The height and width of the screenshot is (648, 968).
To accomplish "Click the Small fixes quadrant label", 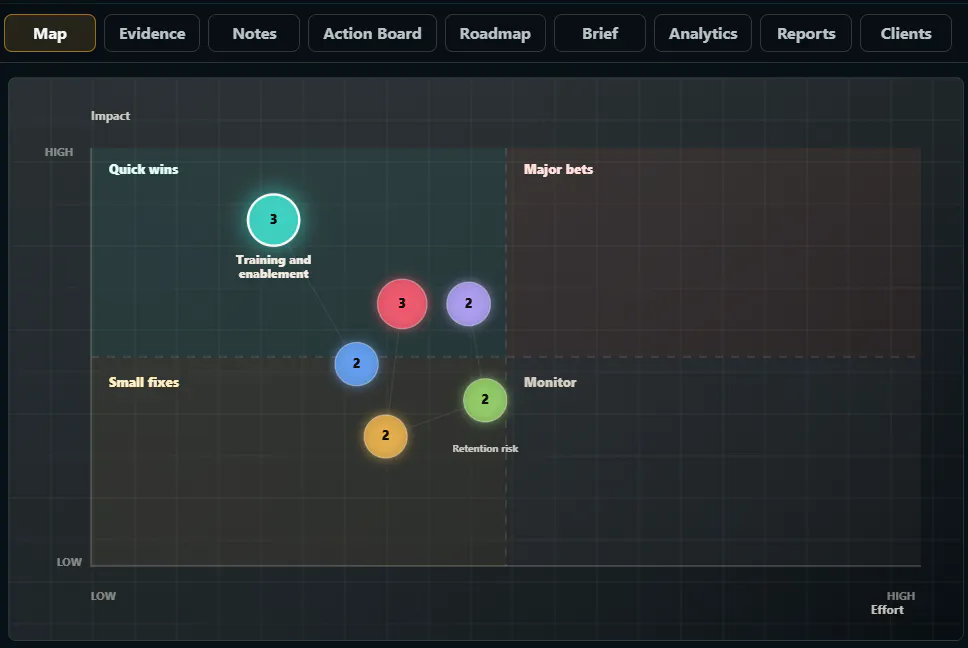I will tap(144, 382).
